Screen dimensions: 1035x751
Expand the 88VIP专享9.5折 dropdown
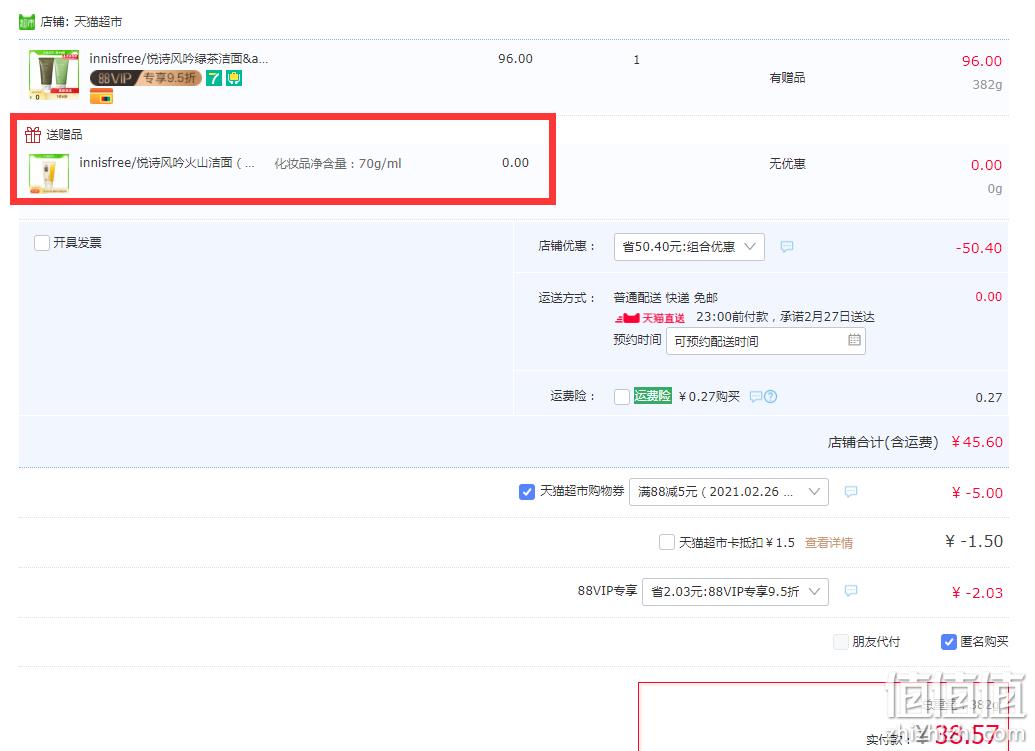pos(735,591)
